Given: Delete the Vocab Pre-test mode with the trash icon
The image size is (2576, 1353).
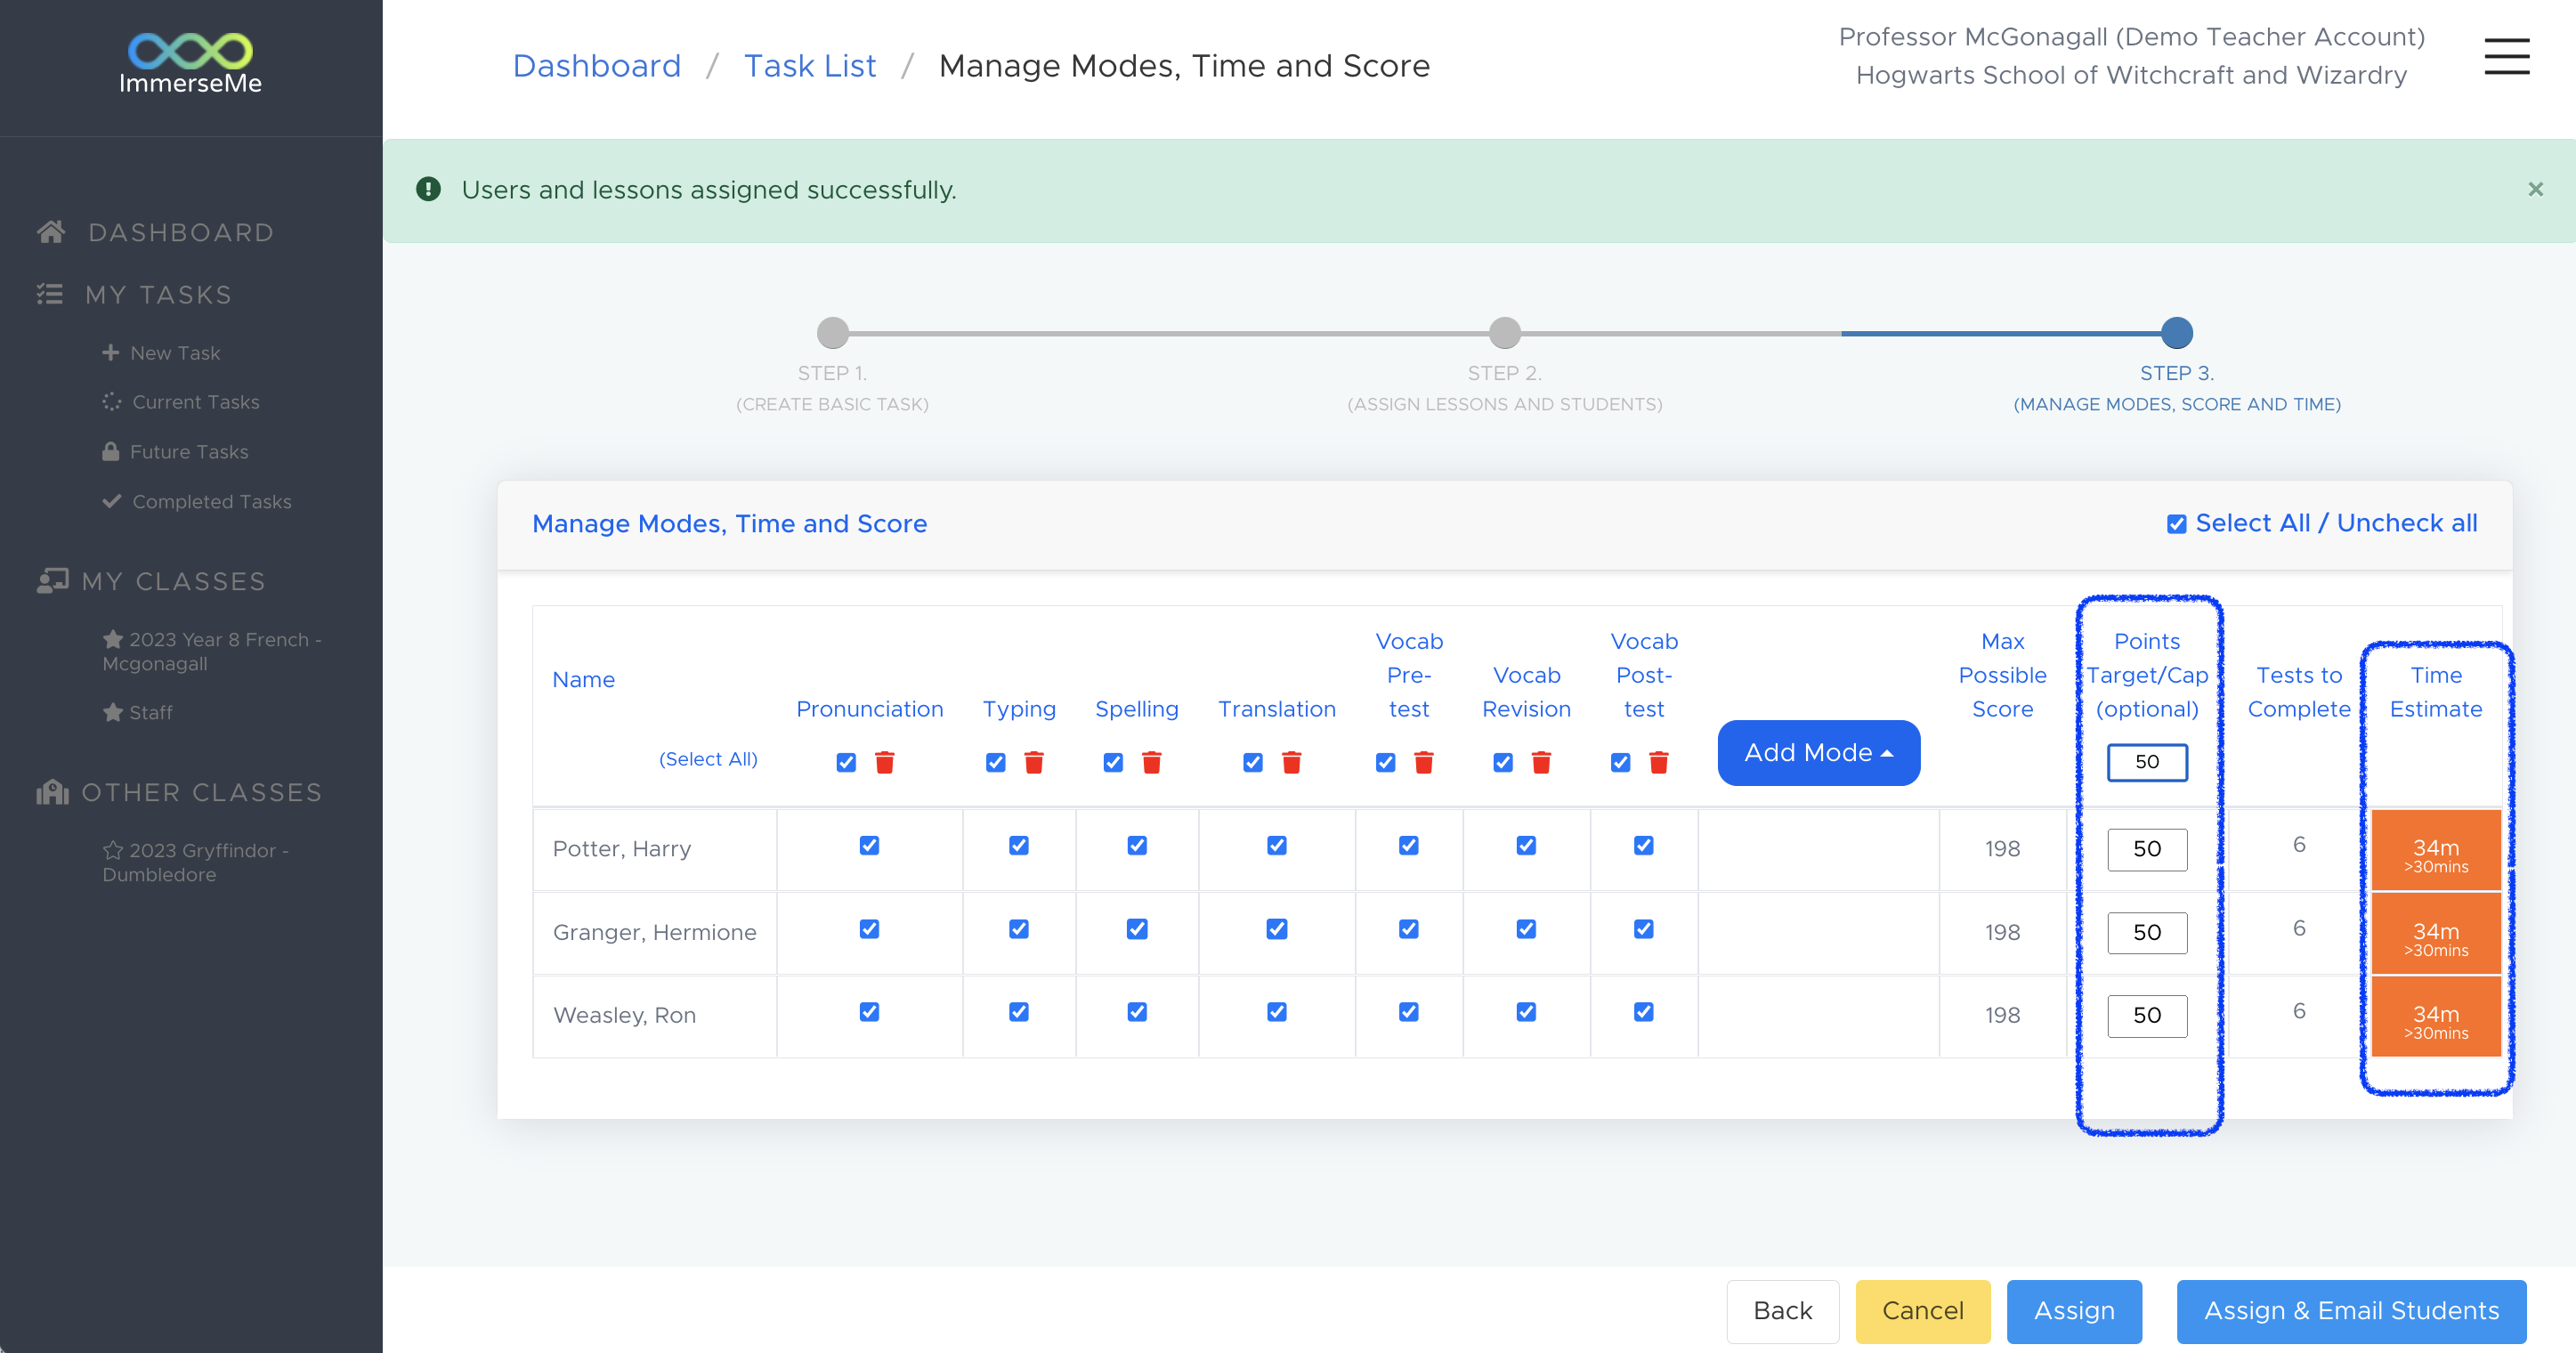Looking at the screenshot, I should click(x=1424, y=762).
